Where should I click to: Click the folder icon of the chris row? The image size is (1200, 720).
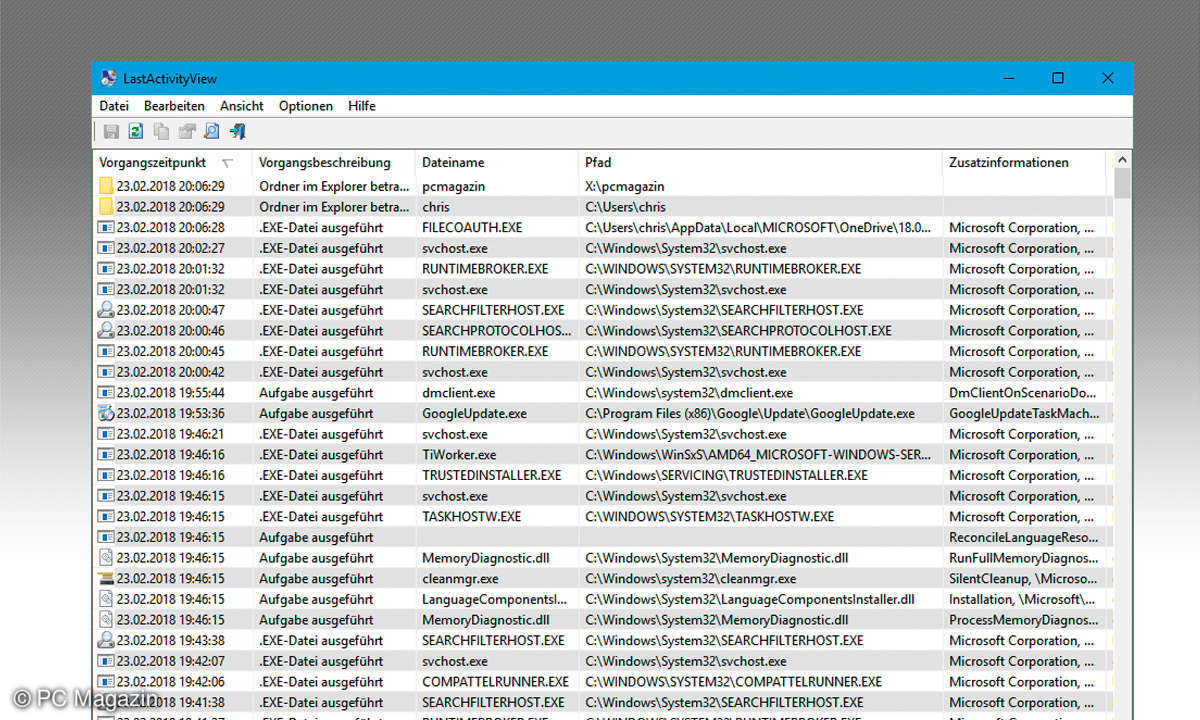pyautogui.click(x=106, y=207)
